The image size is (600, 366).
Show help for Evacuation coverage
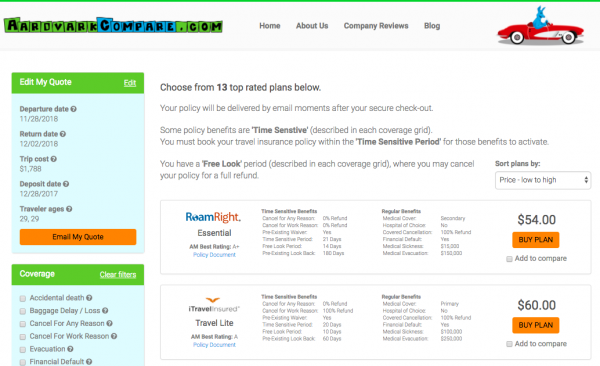70,349
